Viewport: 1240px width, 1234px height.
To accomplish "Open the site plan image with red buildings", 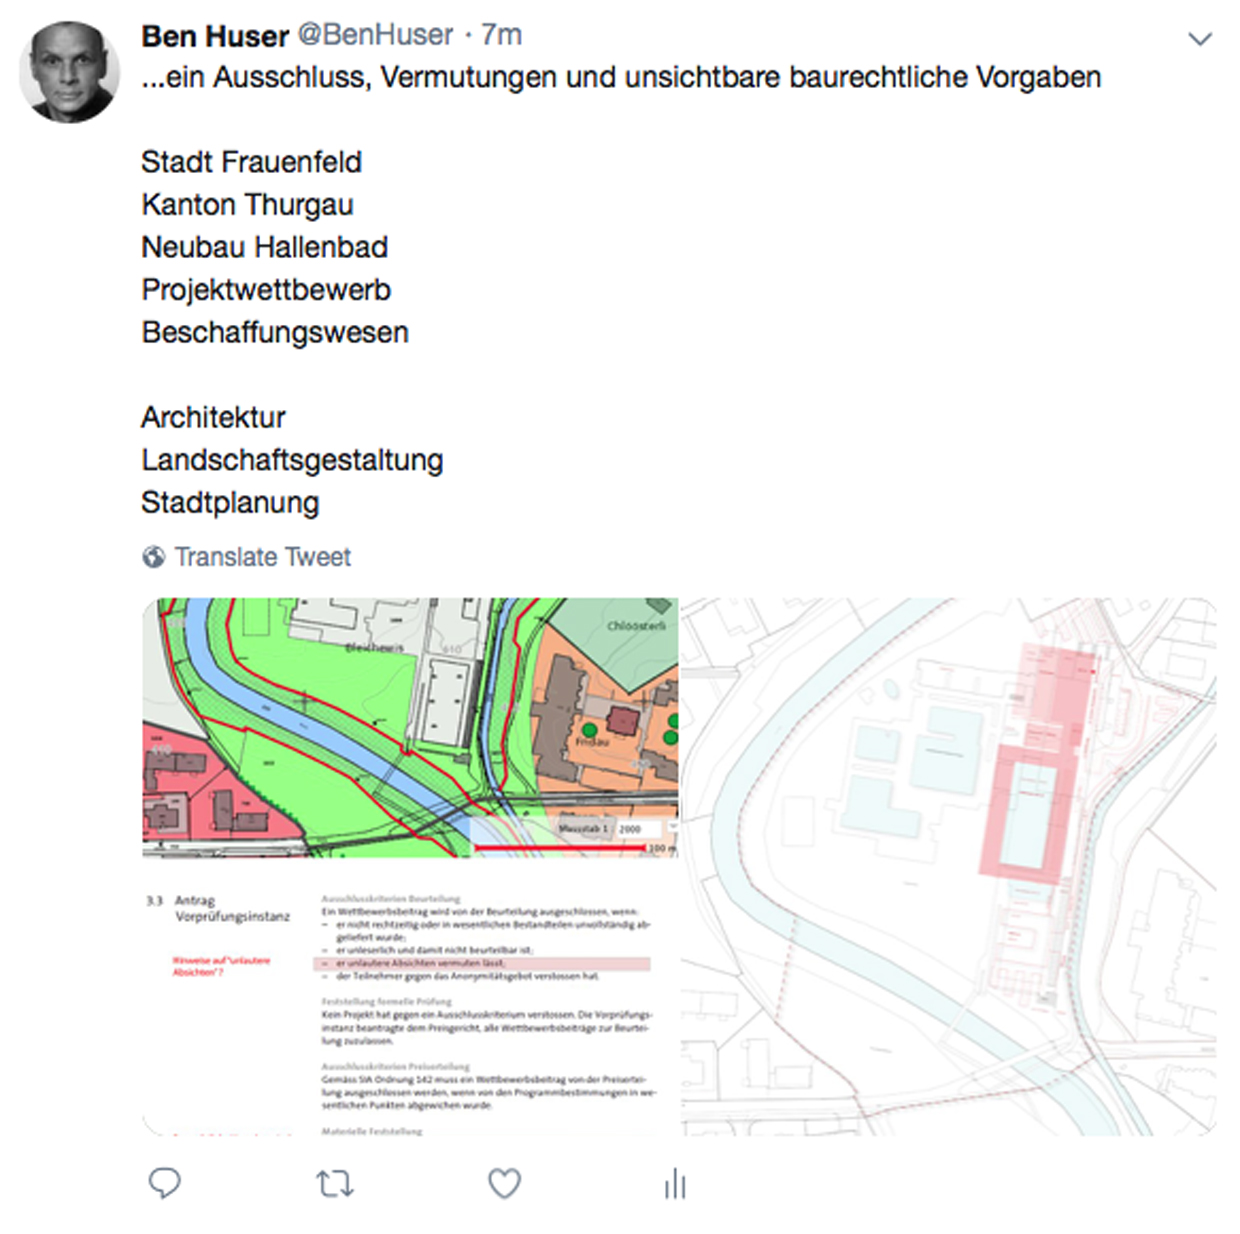I will [x=949, y=867].
